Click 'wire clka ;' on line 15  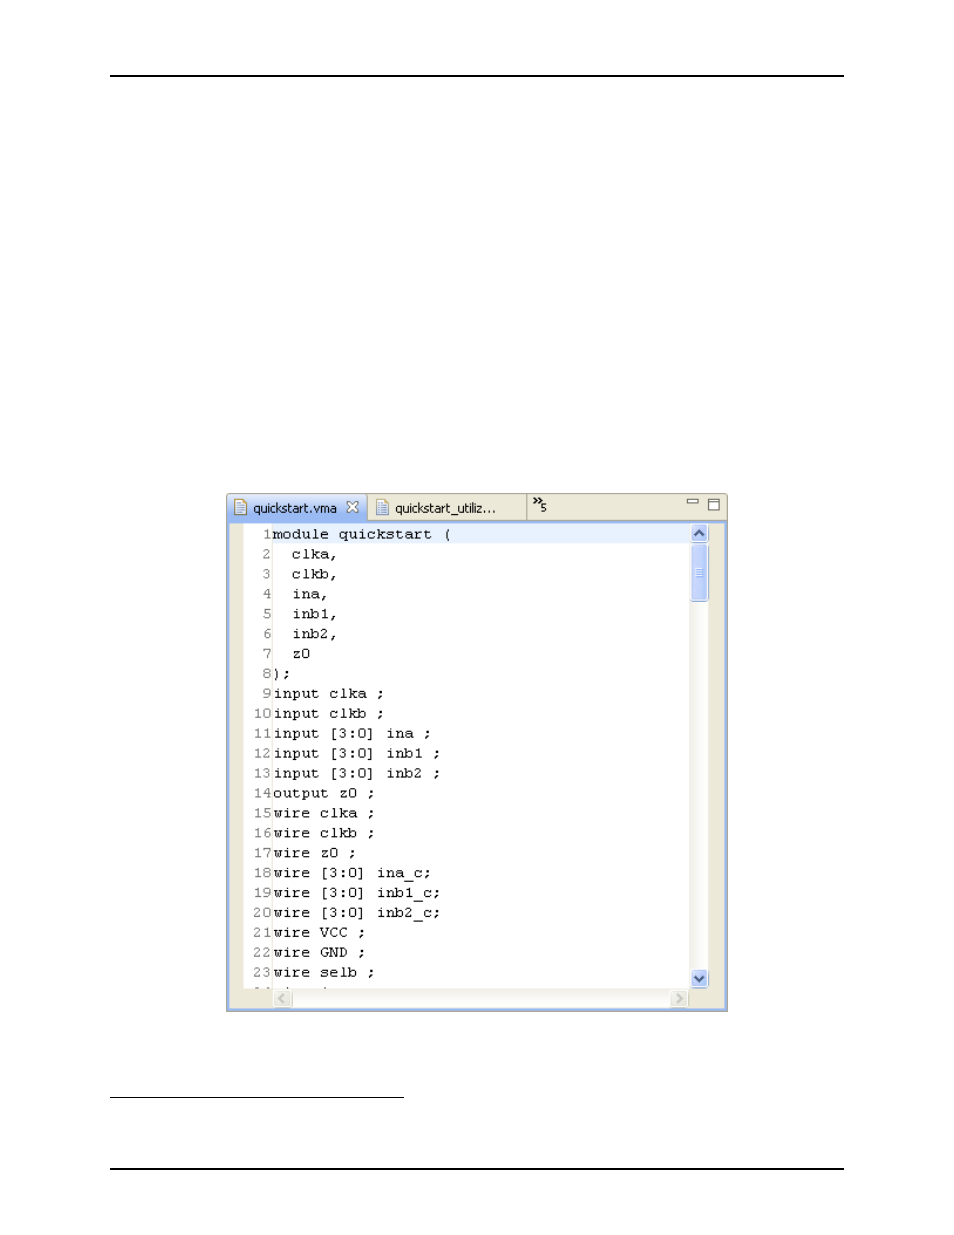[324, 814]
